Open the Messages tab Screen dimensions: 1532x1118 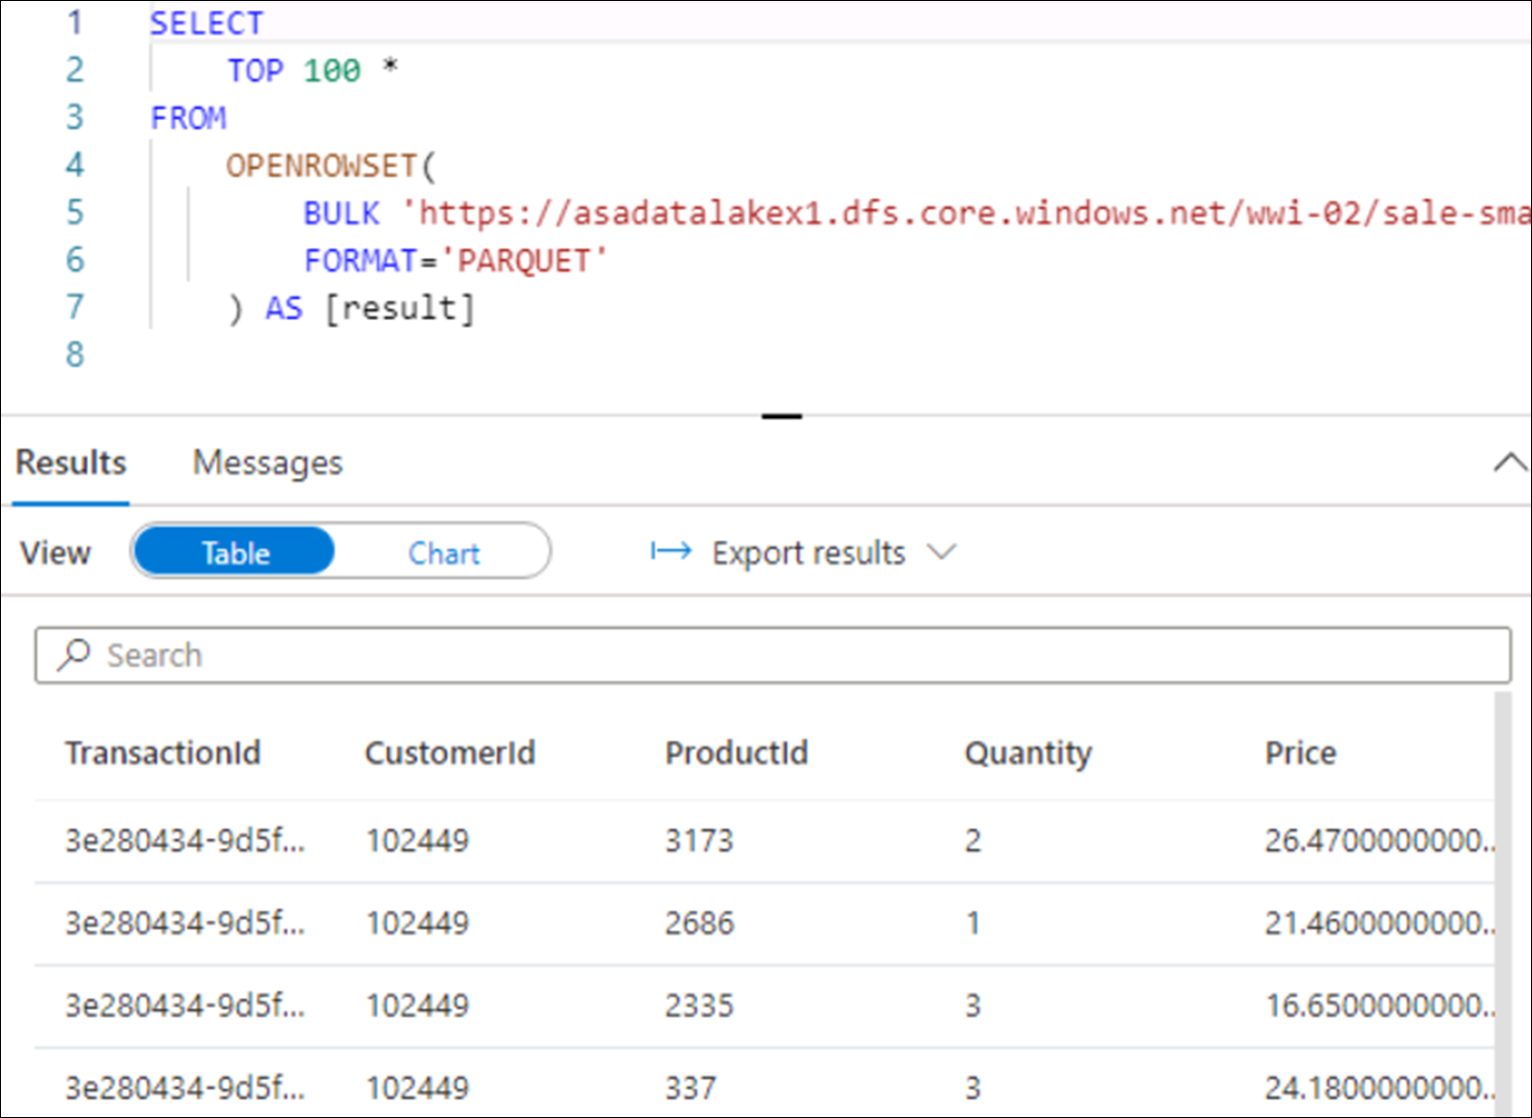268,463
